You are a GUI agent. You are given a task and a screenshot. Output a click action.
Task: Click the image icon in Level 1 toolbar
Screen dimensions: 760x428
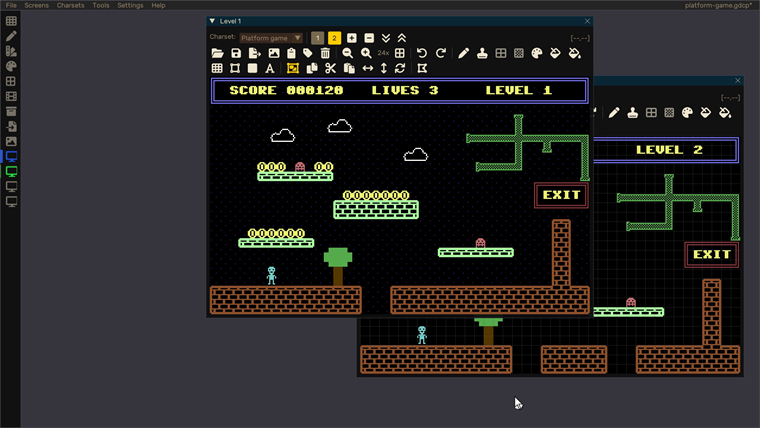click(273, 53)
